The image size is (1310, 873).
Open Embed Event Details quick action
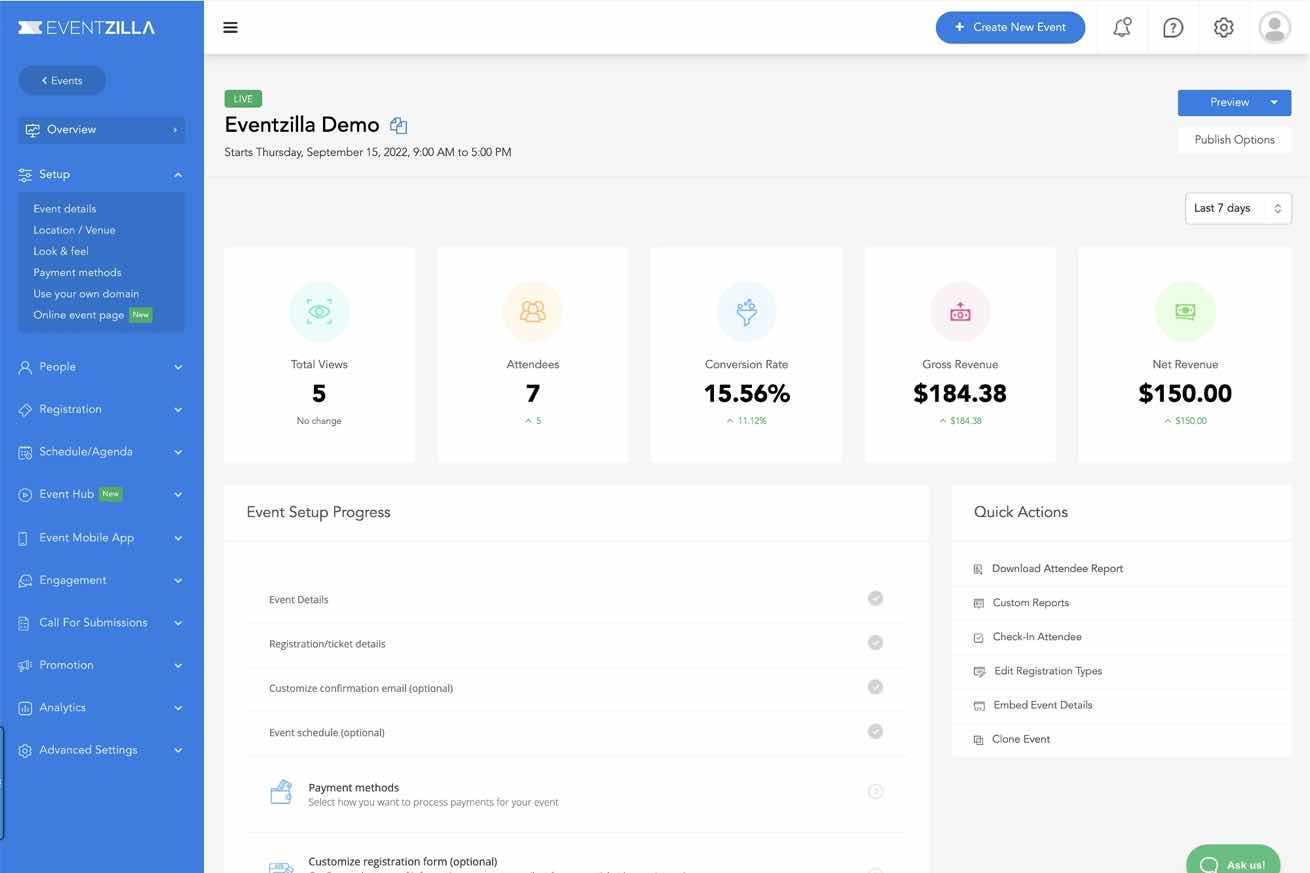click(1042, 705)
